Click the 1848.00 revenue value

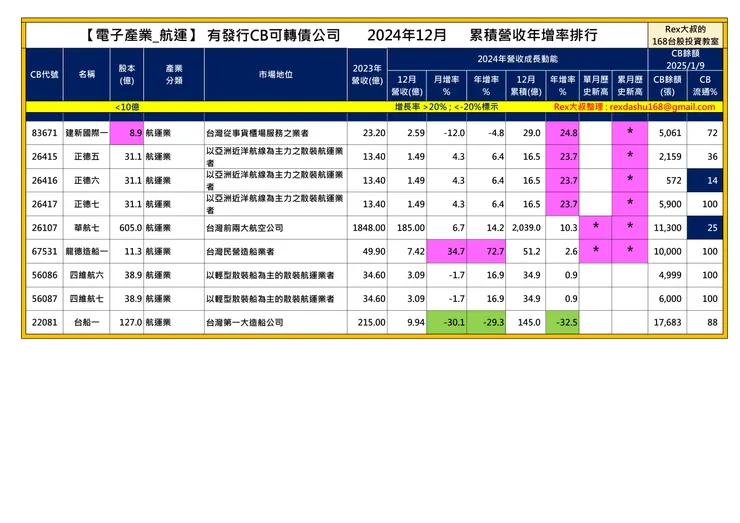[368, 228]
